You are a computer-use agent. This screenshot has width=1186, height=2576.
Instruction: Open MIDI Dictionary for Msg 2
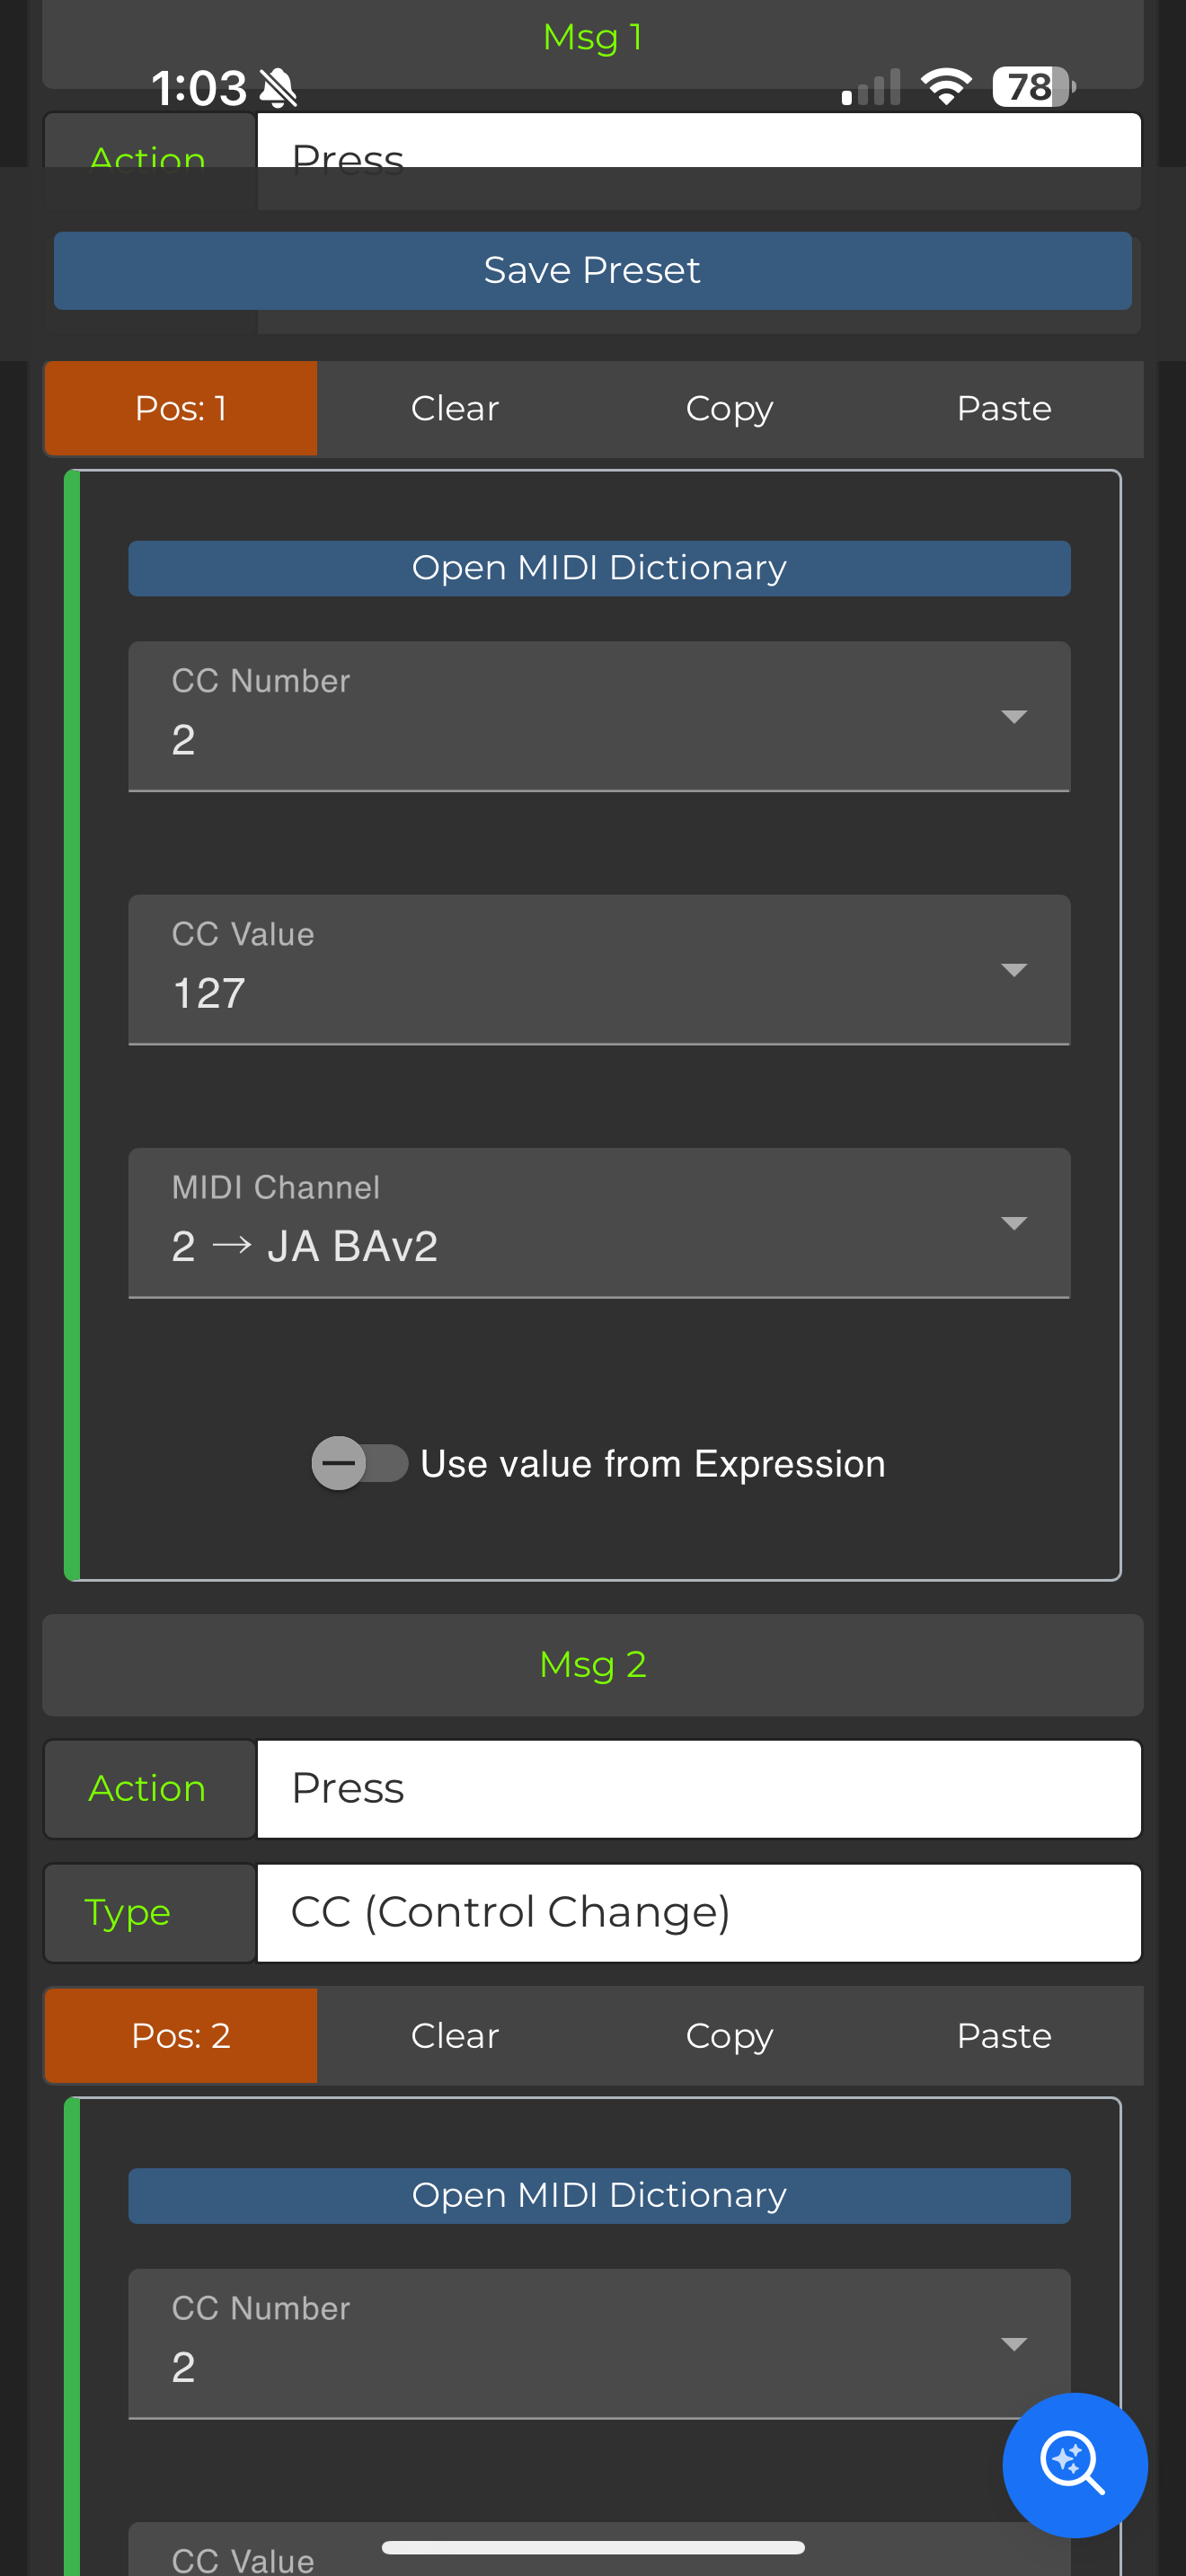pyautogui.click(x=598, y=2195)
